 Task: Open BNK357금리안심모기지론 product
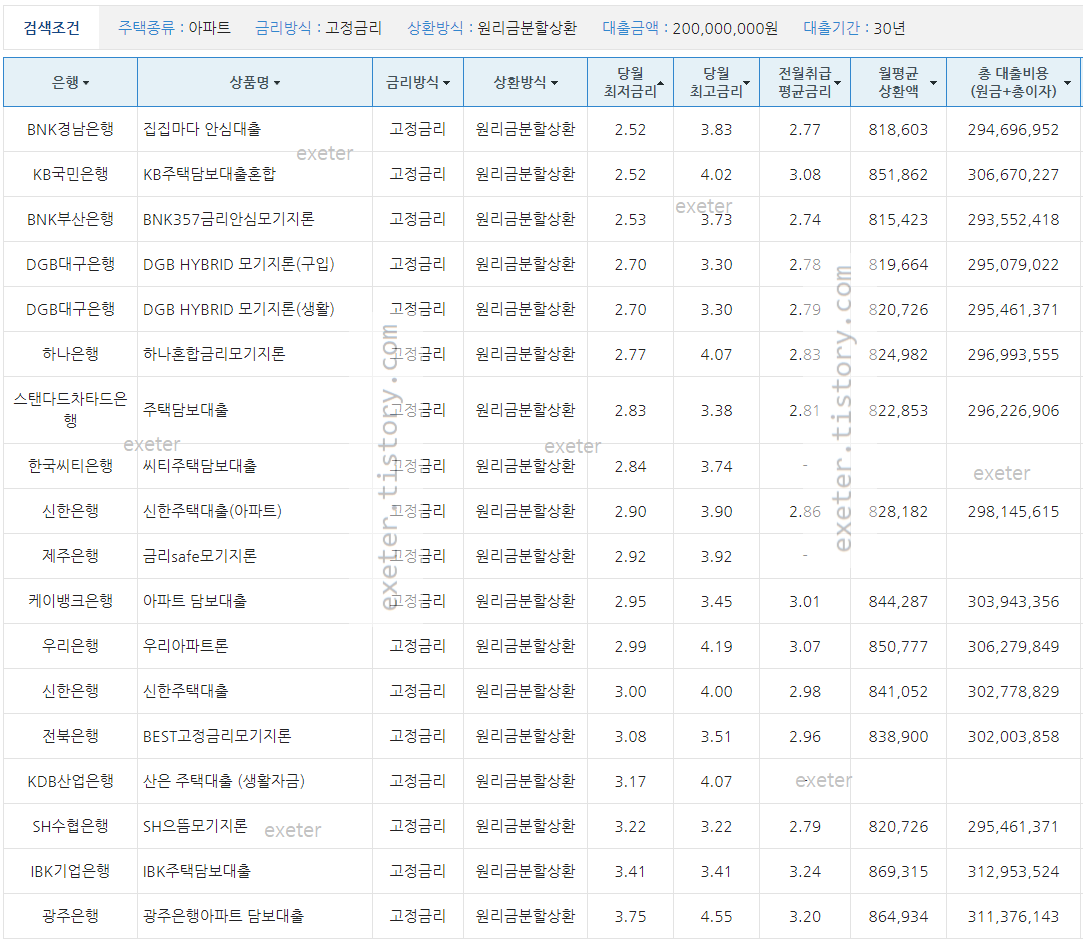pos(229,219)
